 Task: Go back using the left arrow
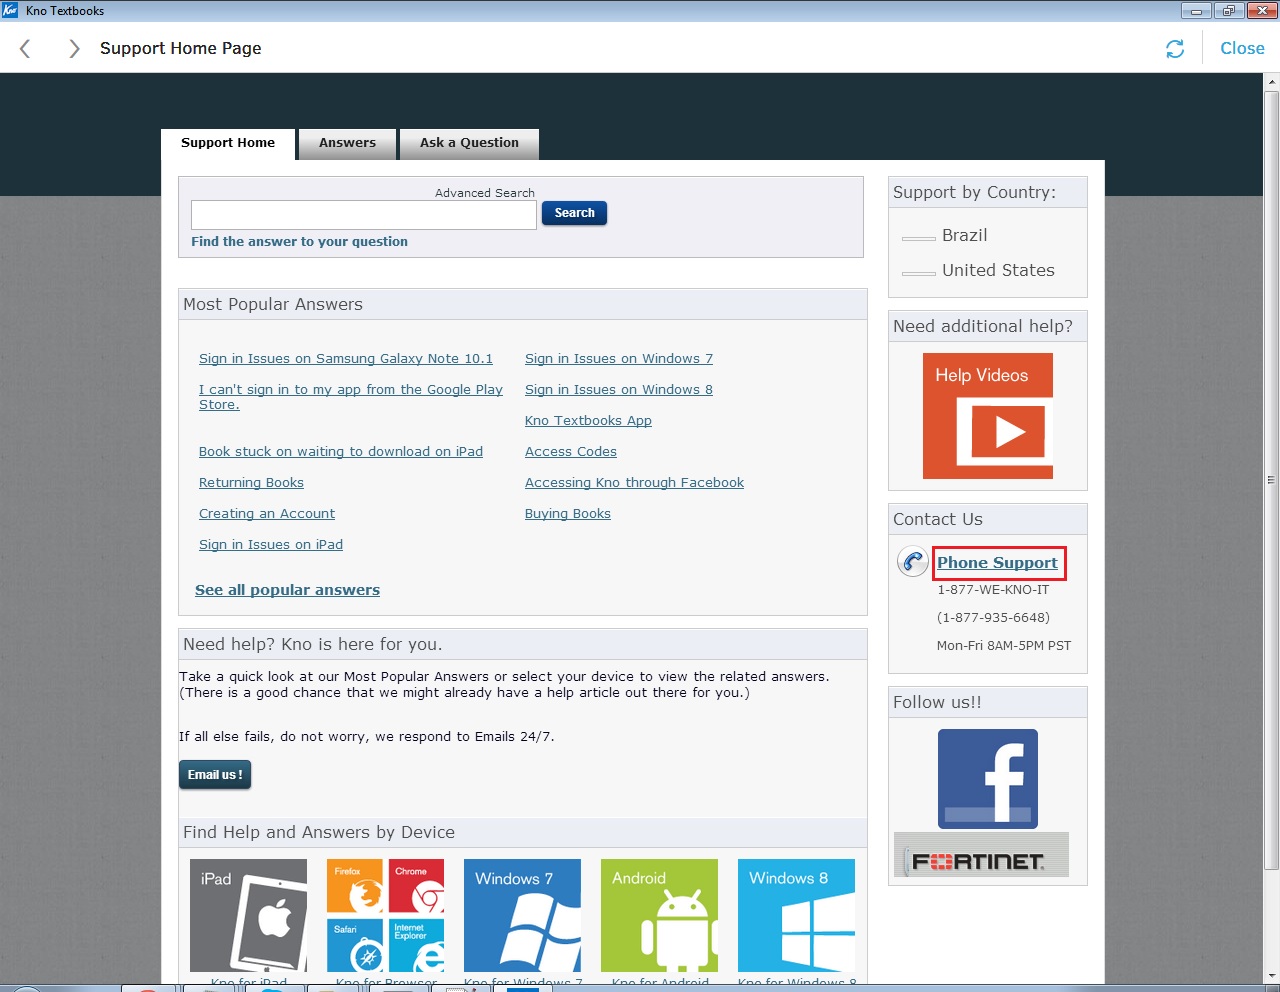click(x=26, y=48)
